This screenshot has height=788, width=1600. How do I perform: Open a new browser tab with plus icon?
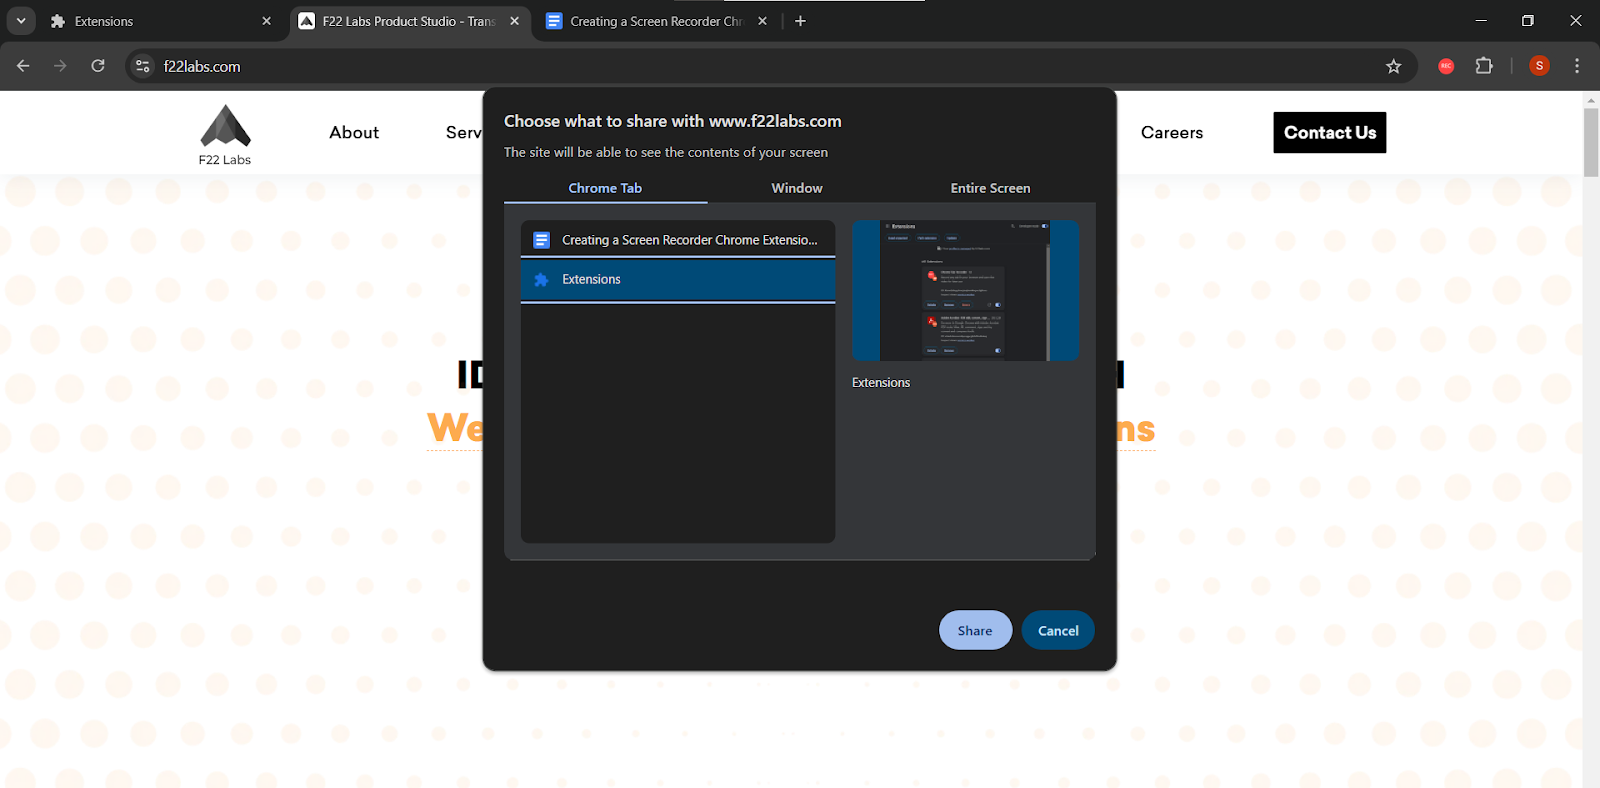[x=800, y=21]
